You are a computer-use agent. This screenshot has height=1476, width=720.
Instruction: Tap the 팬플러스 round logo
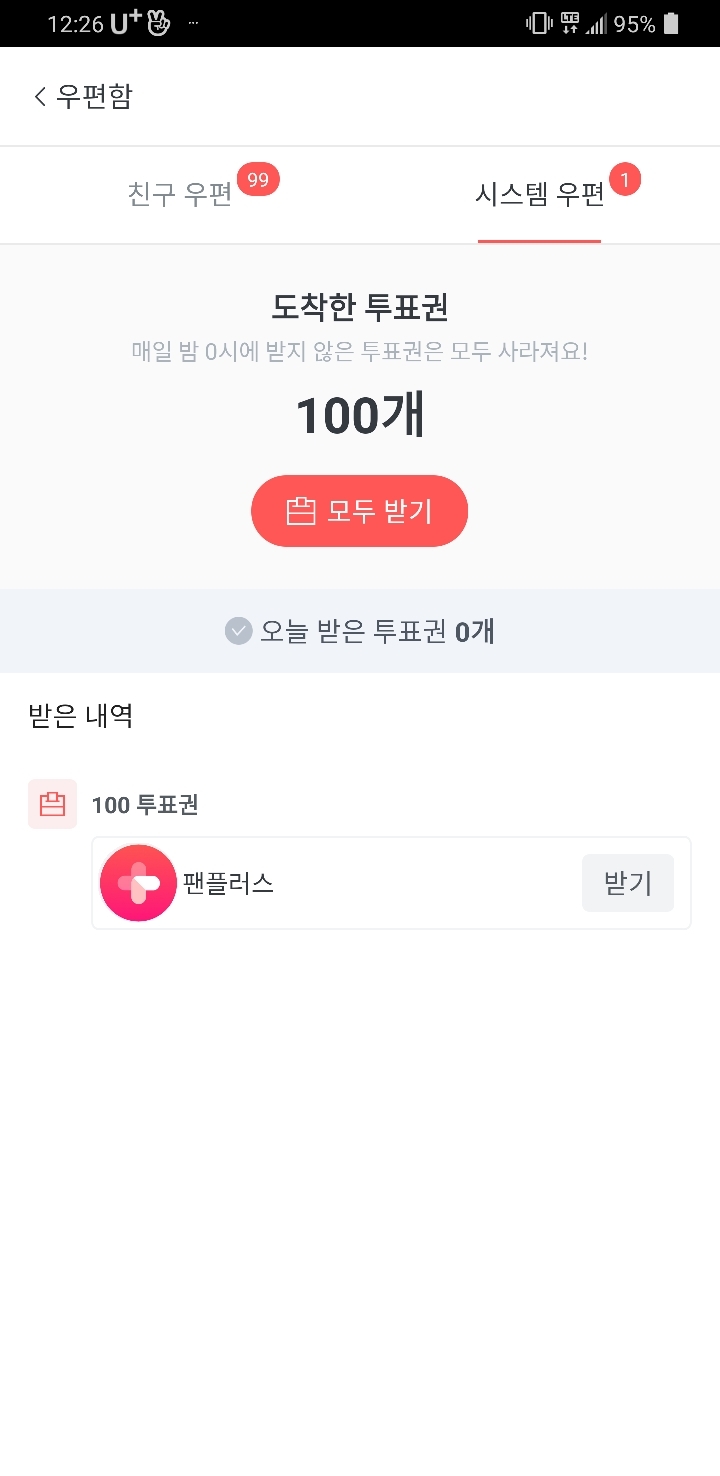point(138,883)
